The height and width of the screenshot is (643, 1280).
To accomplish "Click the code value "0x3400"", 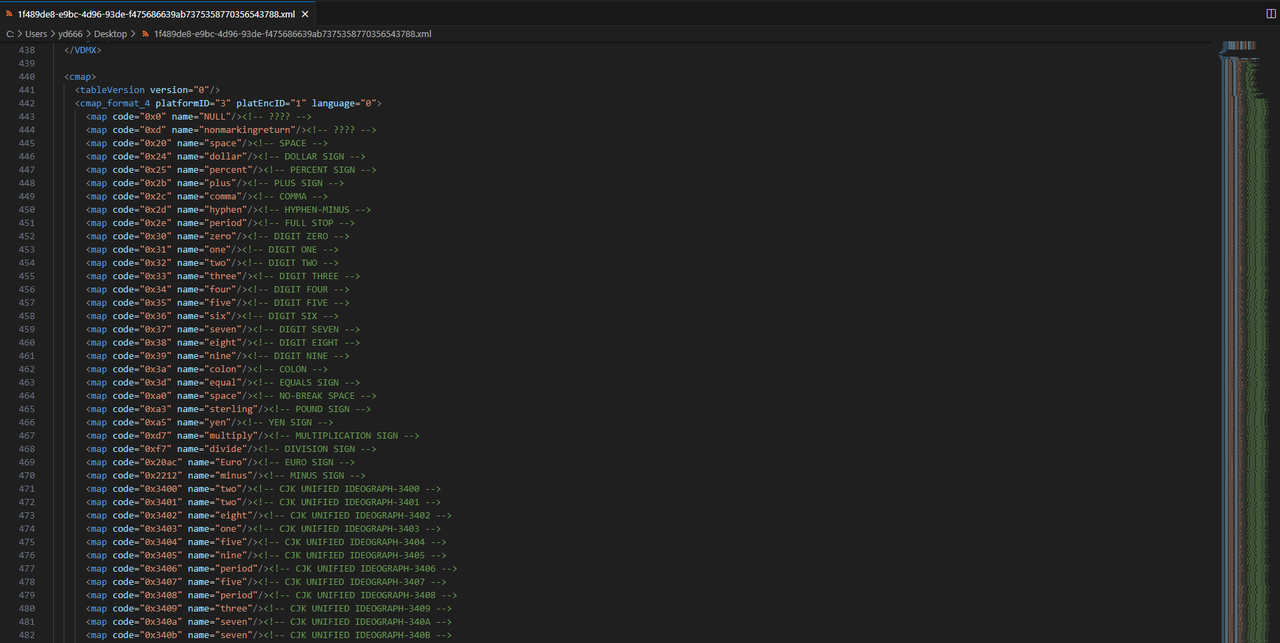I will click(162, 489).
